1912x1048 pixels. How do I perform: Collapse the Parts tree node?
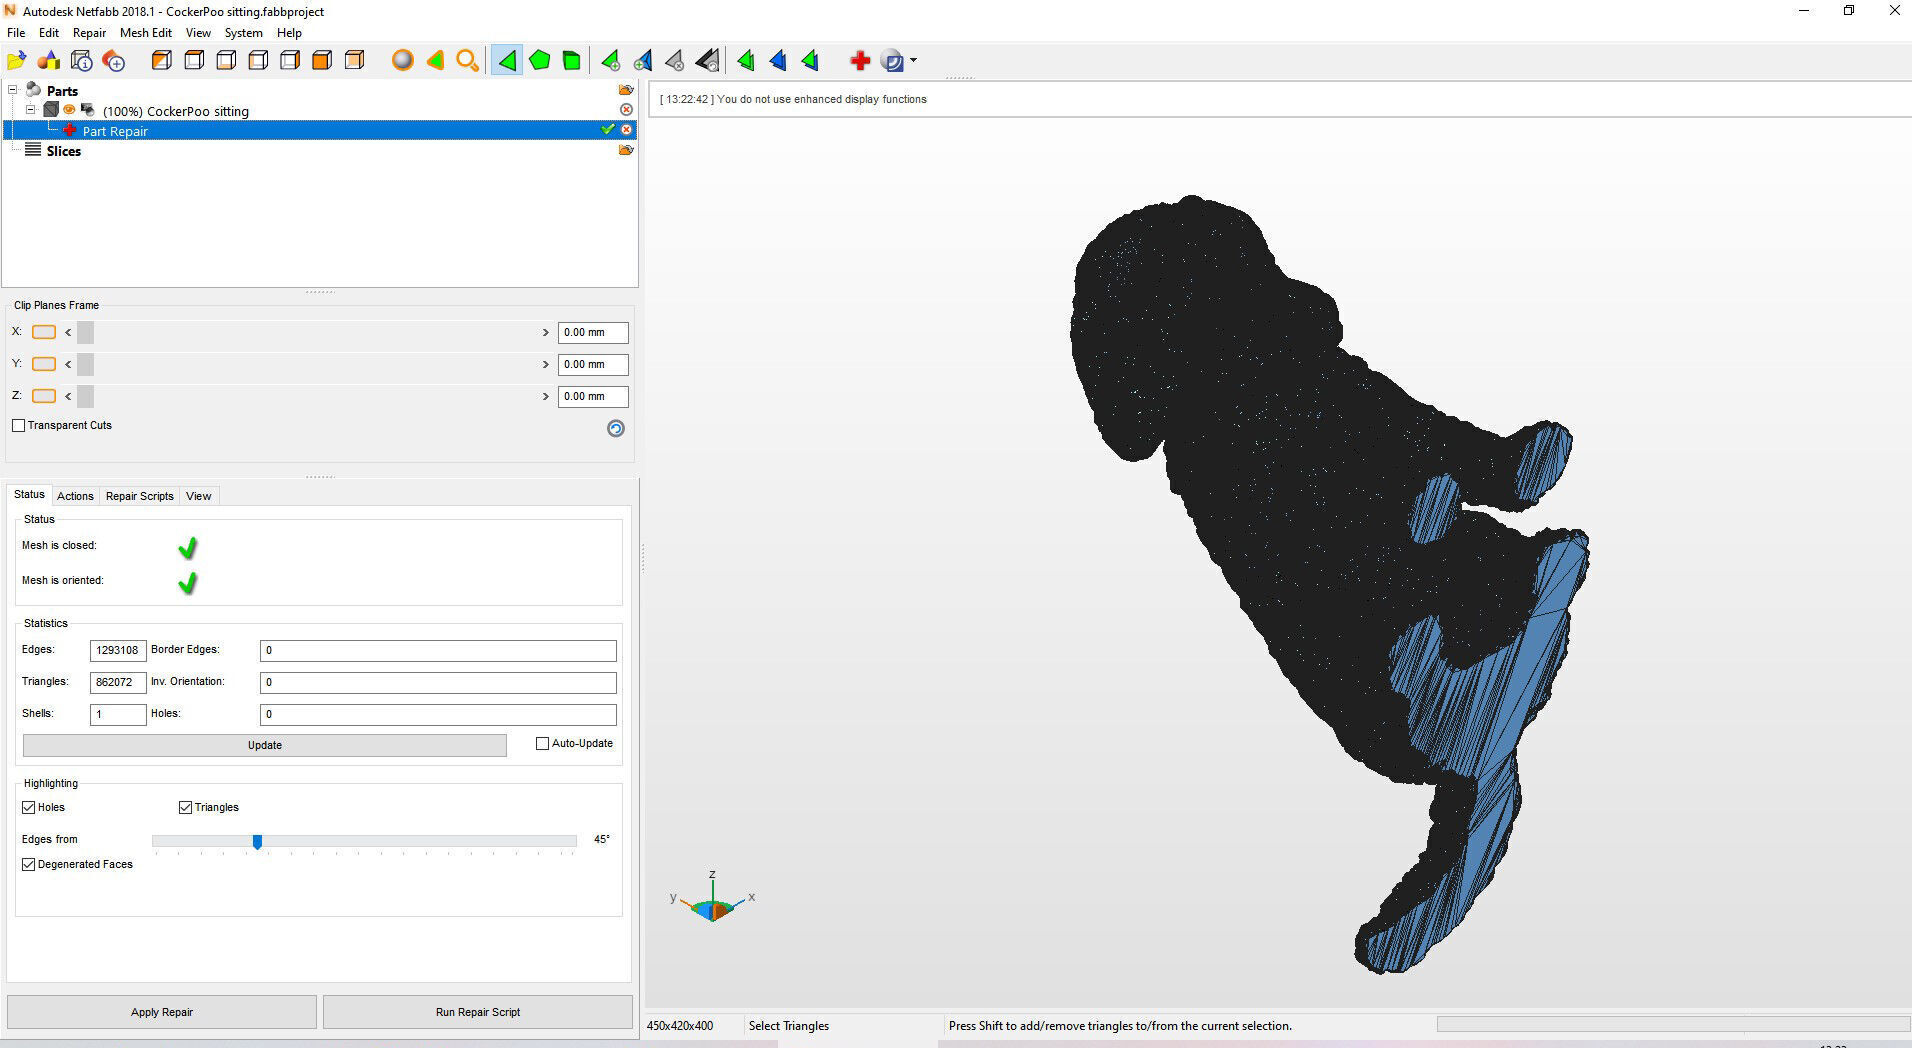click(13, 90)
